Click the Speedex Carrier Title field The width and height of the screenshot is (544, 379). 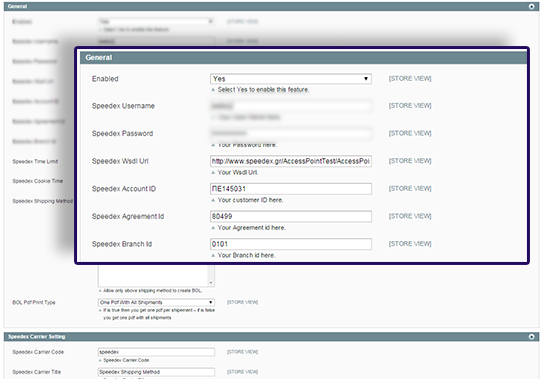(156, 372)
